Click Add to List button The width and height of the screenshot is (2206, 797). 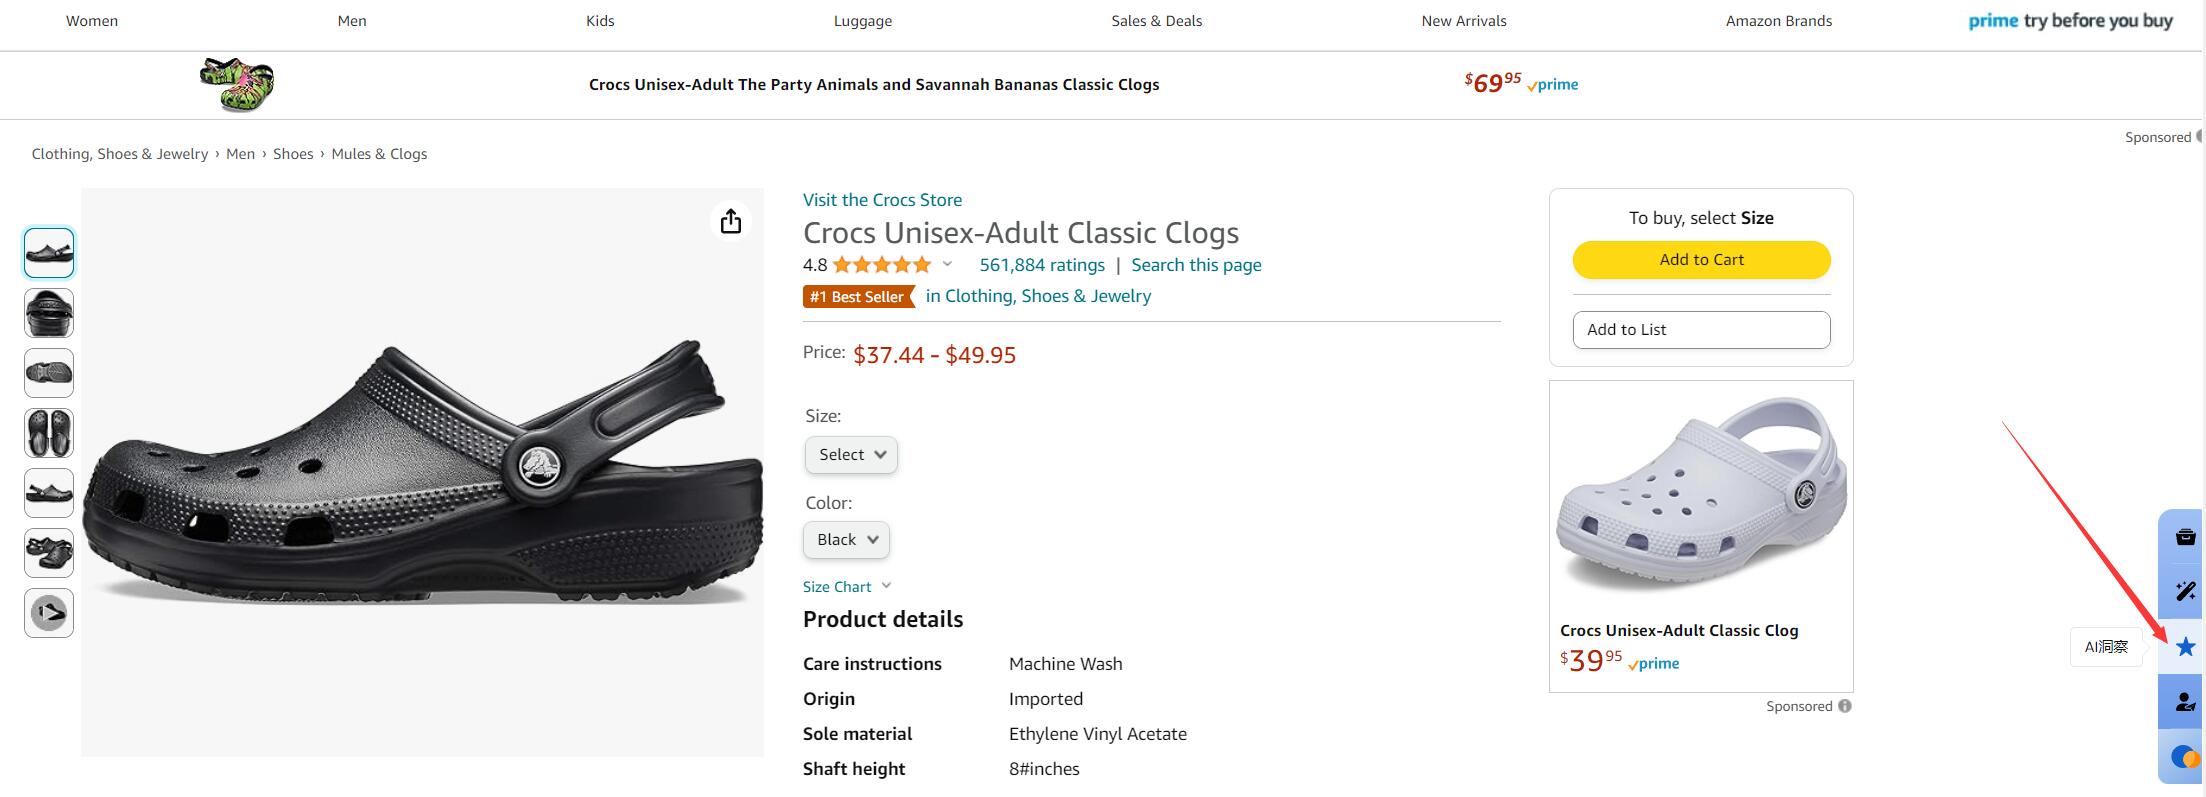point(1701,330)
